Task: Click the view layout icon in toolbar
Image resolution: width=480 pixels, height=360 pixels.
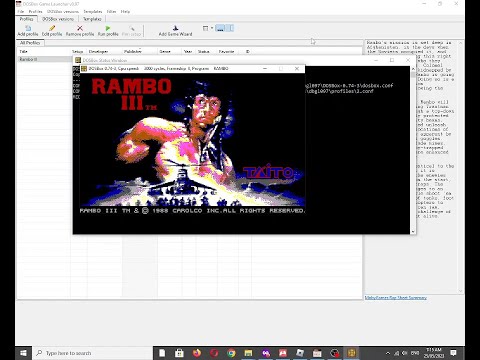Action: (x=206, y=28)
